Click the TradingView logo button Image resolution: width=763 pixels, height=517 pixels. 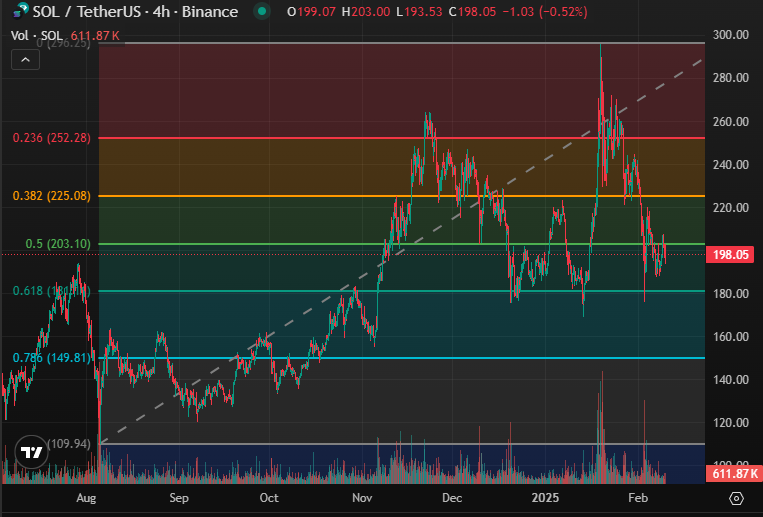pyautogui.click(x=32, y=452)
